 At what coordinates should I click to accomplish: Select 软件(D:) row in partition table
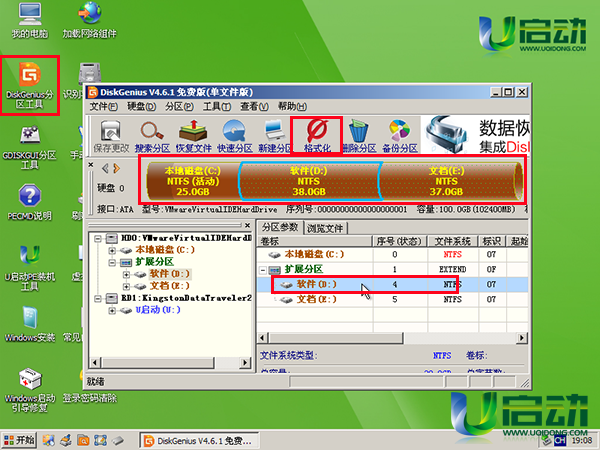(393, 285)
